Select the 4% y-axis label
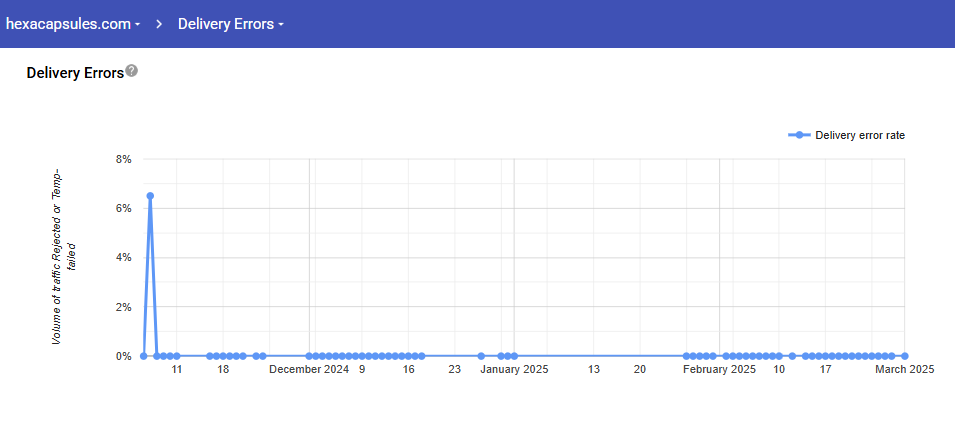Viewport: 955px width, 426px height. coord(124,257)
